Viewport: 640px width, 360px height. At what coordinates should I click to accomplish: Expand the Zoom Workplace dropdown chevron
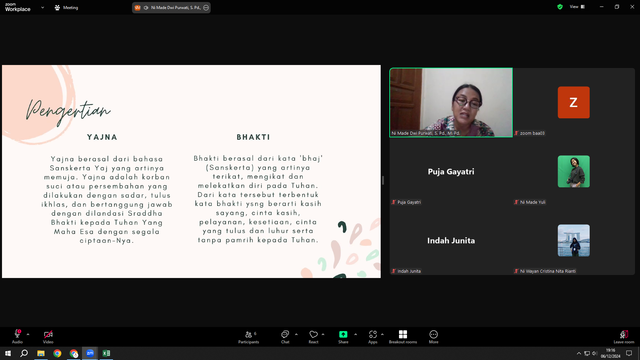[x=42, y=7]
